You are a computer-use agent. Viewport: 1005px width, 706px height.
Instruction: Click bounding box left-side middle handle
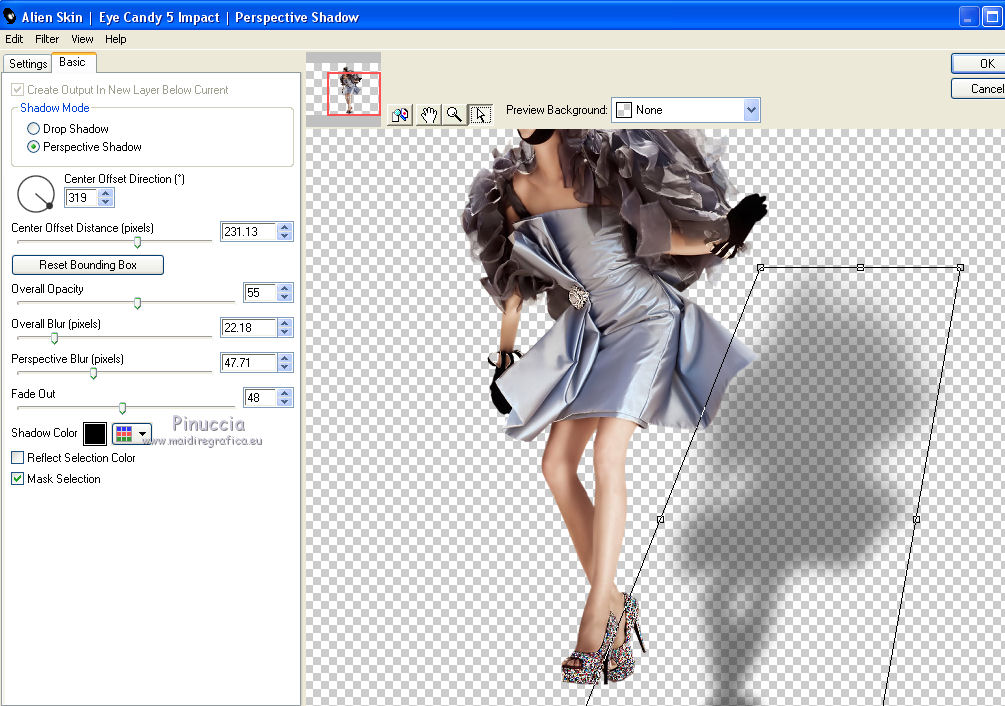coord(661,520)
